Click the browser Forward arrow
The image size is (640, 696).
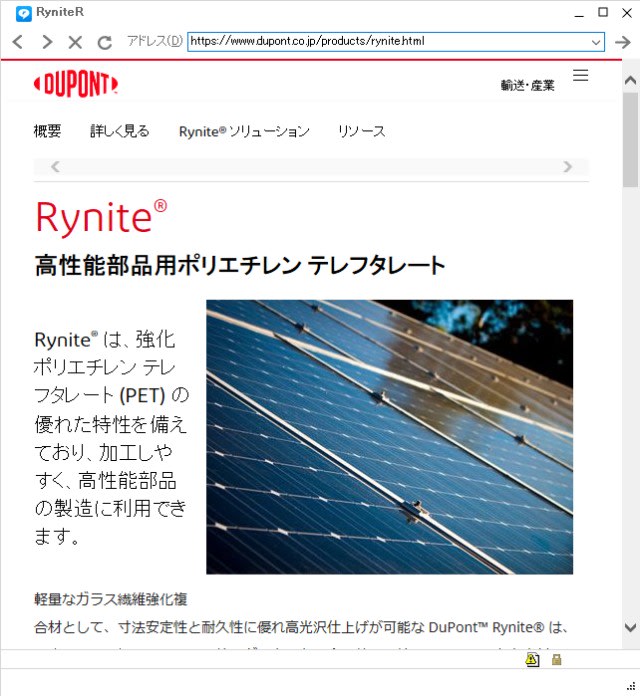coord(46,42)
